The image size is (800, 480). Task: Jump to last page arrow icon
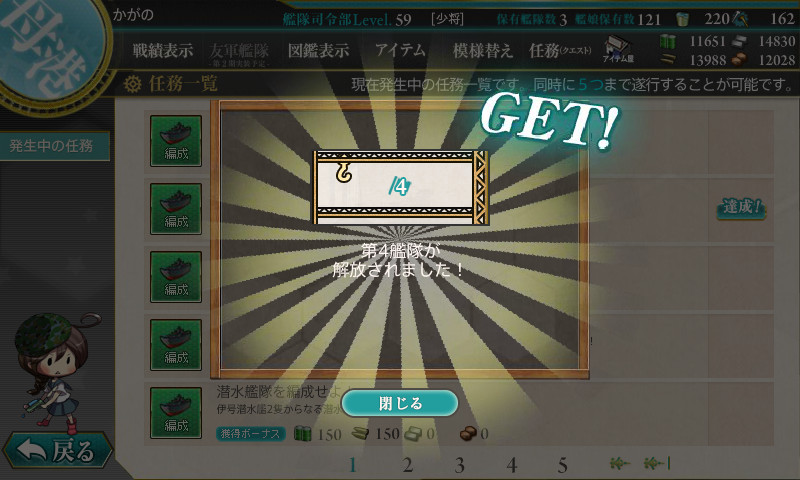(x=657, y=463)
